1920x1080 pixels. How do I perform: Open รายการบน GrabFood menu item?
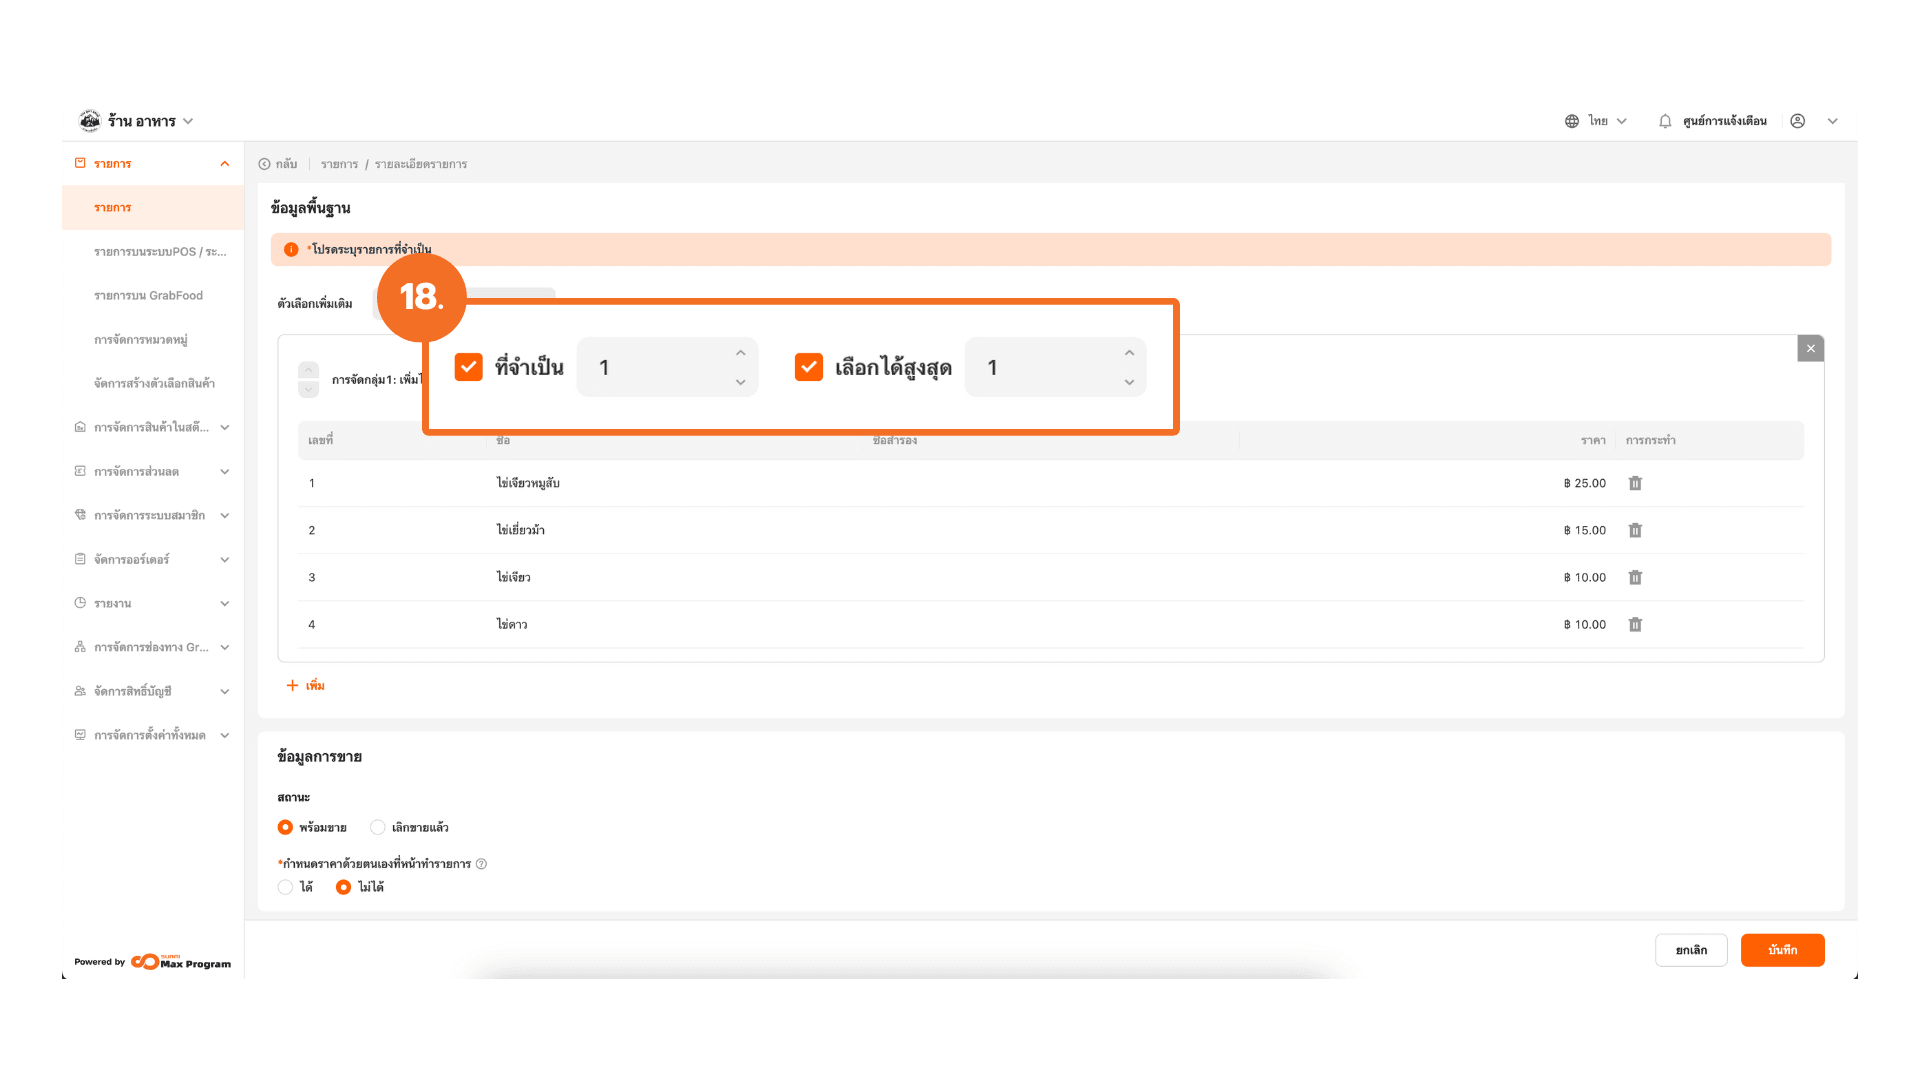pyautogui.click(x=148, y=295)
